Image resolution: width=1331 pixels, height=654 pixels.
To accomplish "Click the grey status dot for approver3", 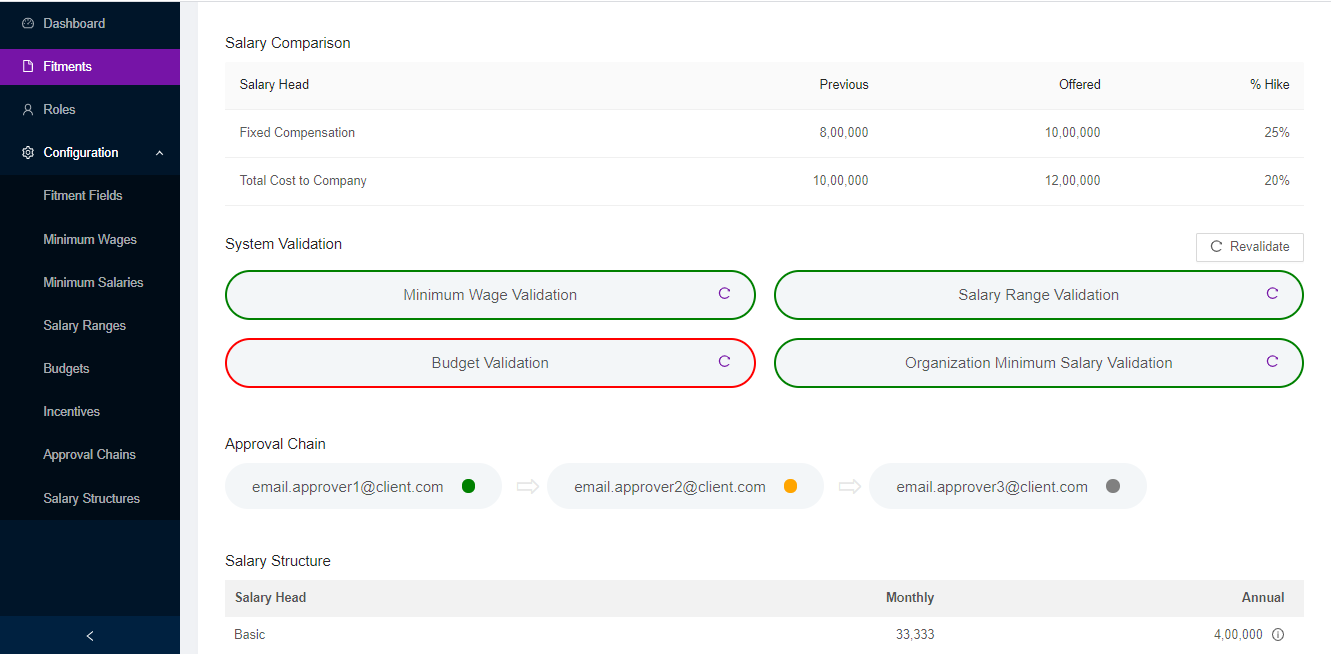I will [x=1113, y=487].
